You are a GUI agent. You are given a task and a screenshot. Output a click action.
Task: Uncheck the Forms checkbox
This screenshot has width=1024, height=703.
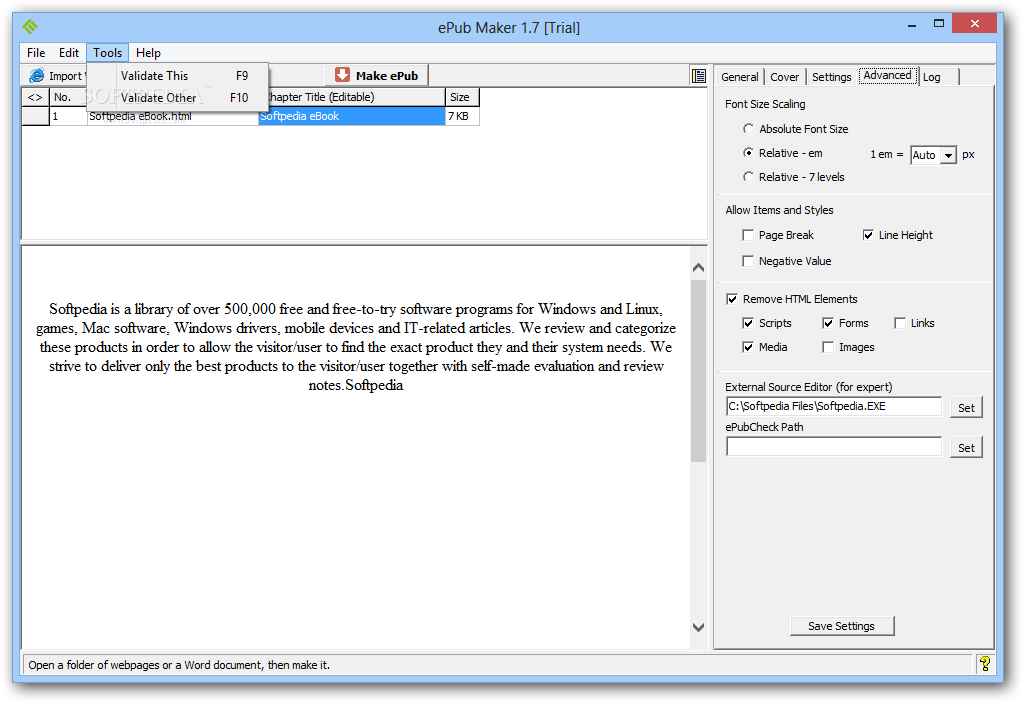click(828, 323)
